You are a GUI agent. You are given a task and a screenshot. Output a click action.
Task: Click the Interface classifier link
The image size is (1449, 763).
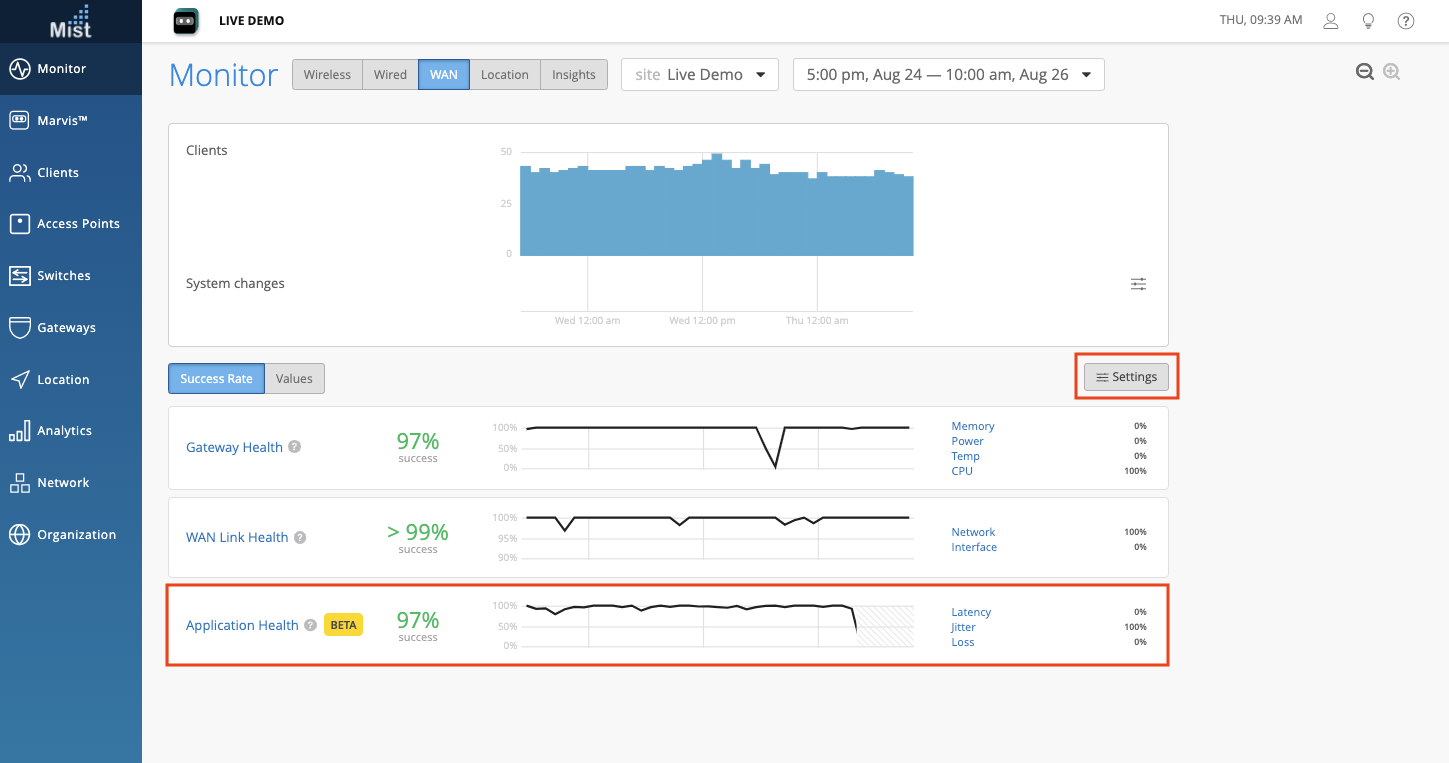[975, 547]
